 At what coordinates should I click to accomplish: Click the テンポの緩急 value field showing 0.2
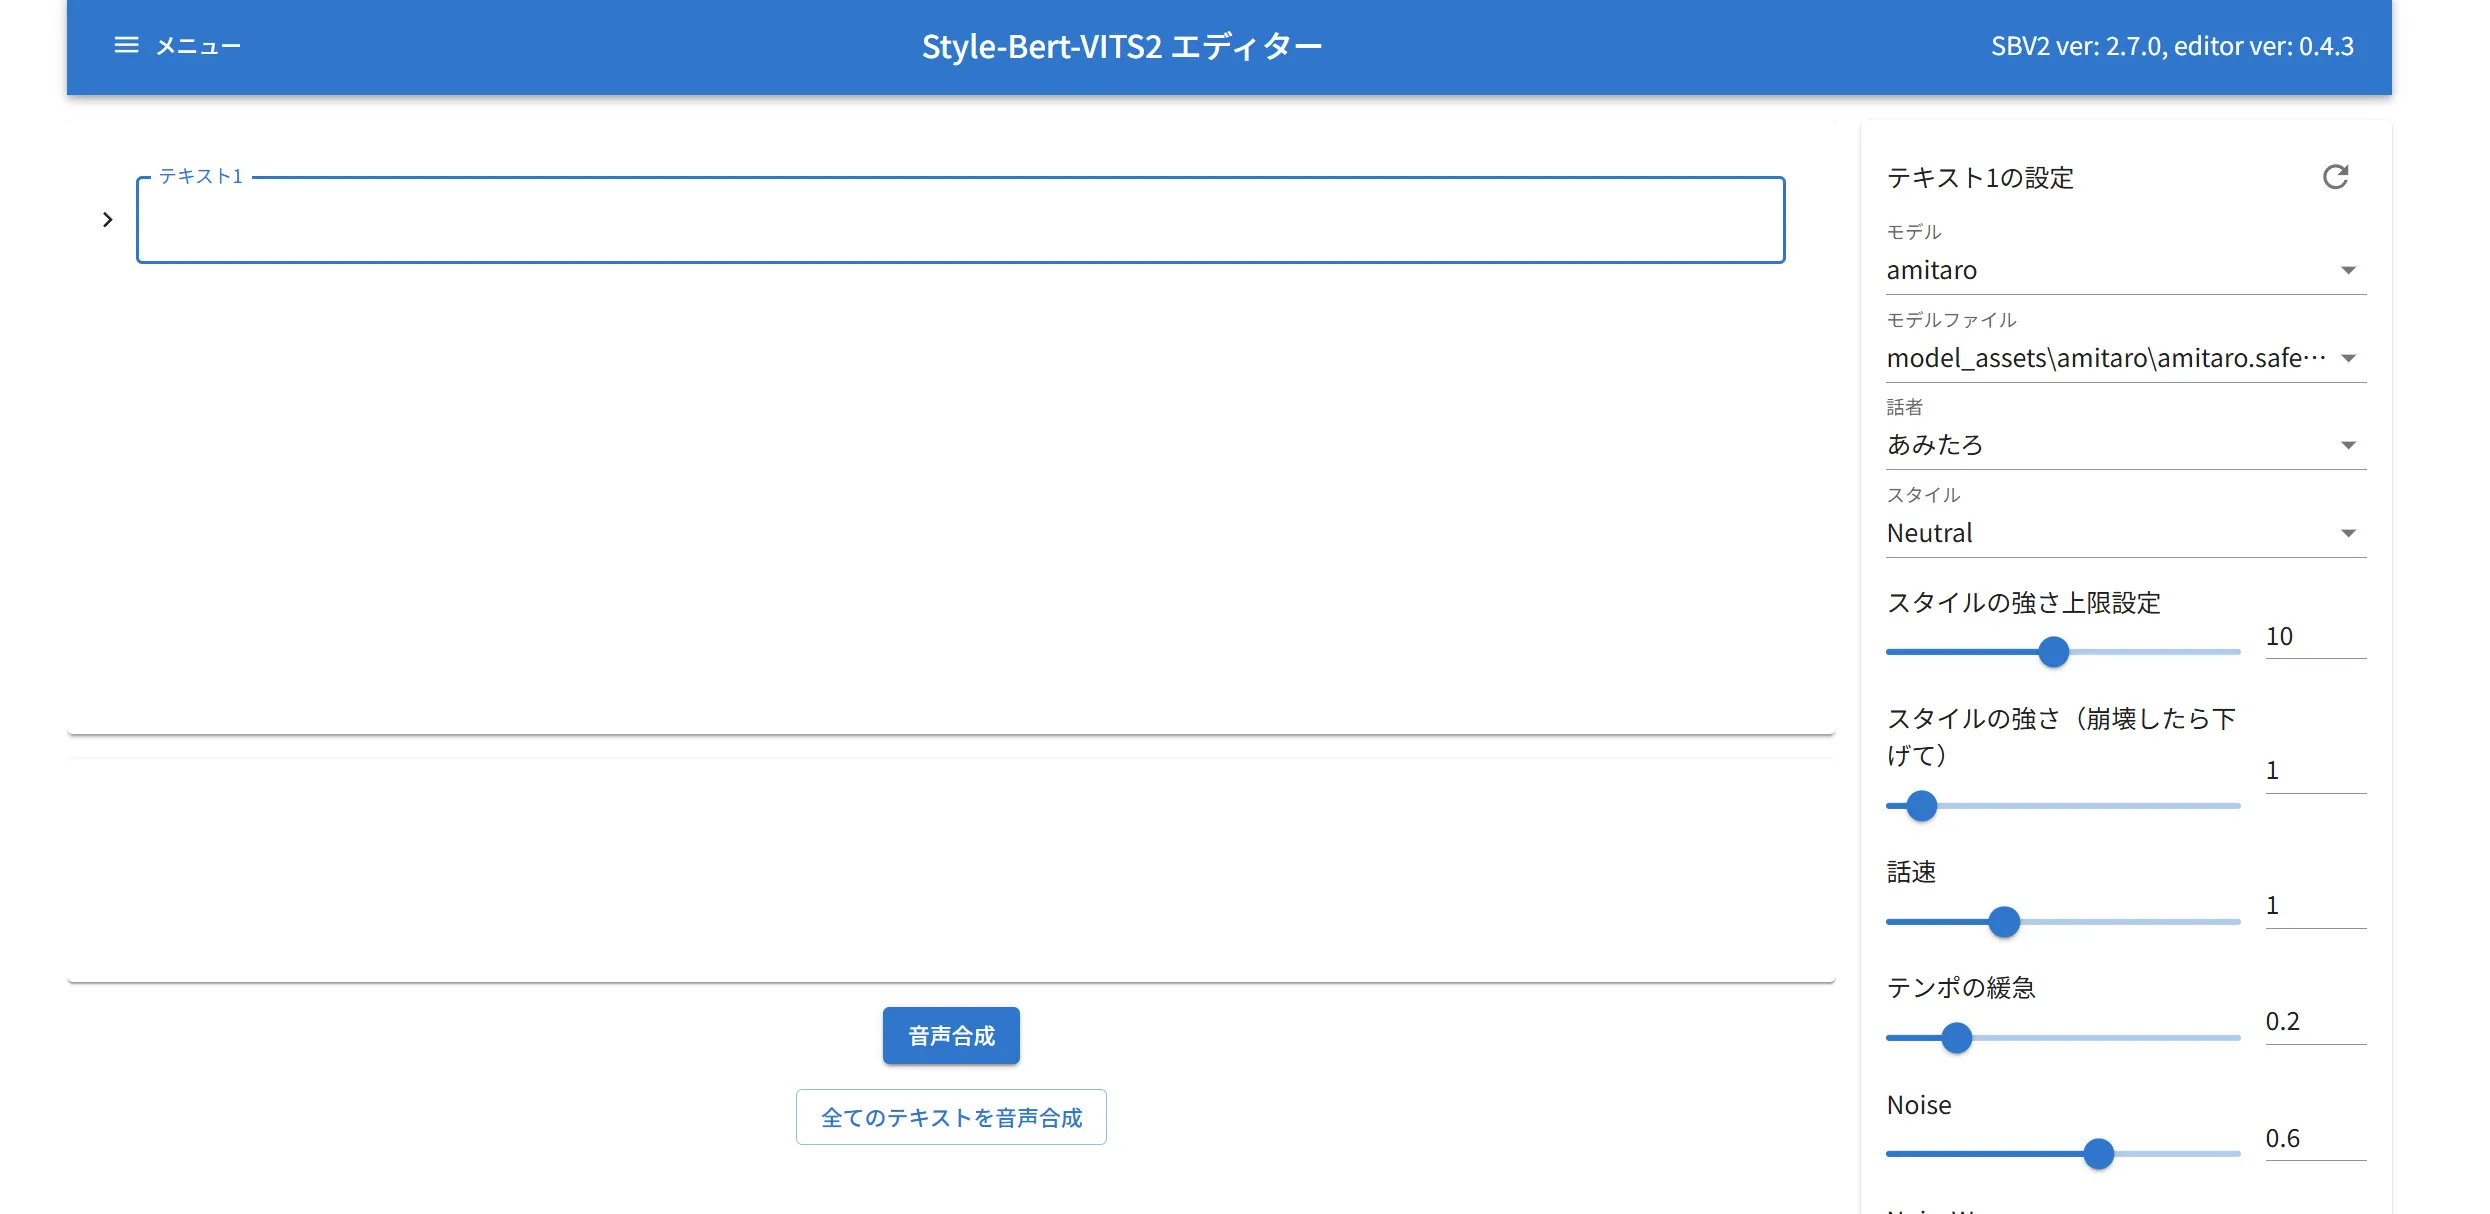point(2313,1022)
